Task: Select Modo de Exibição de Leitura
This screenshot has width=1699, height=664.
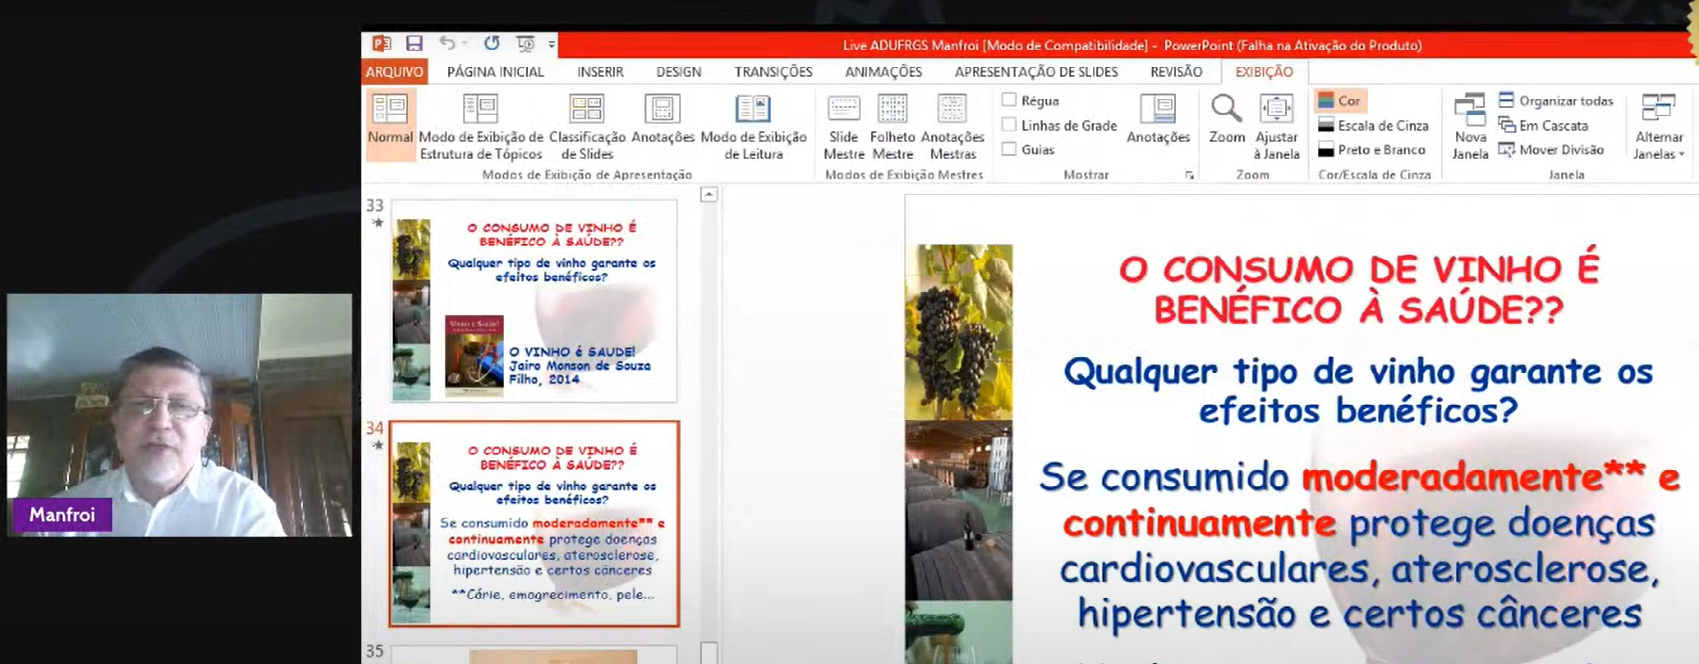Action: point(753,124)
